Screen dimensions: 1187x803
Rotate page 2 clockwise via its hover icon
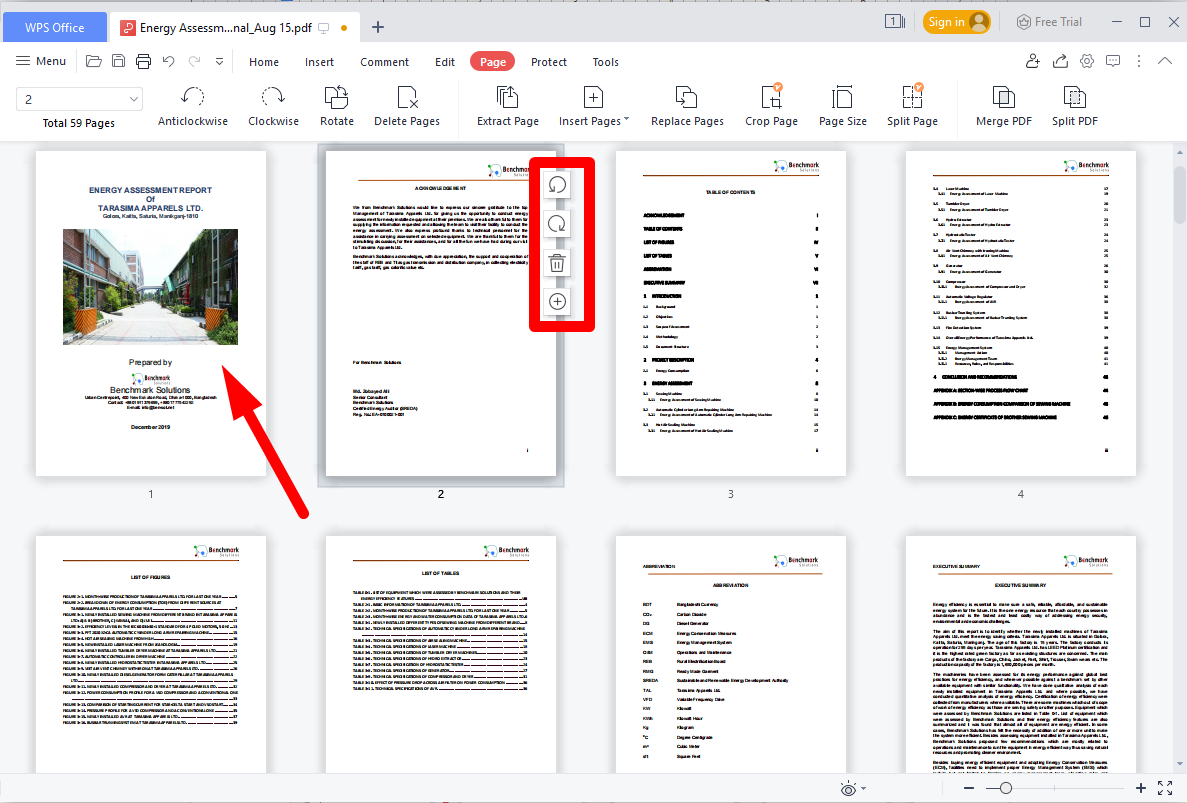point(557,224)
